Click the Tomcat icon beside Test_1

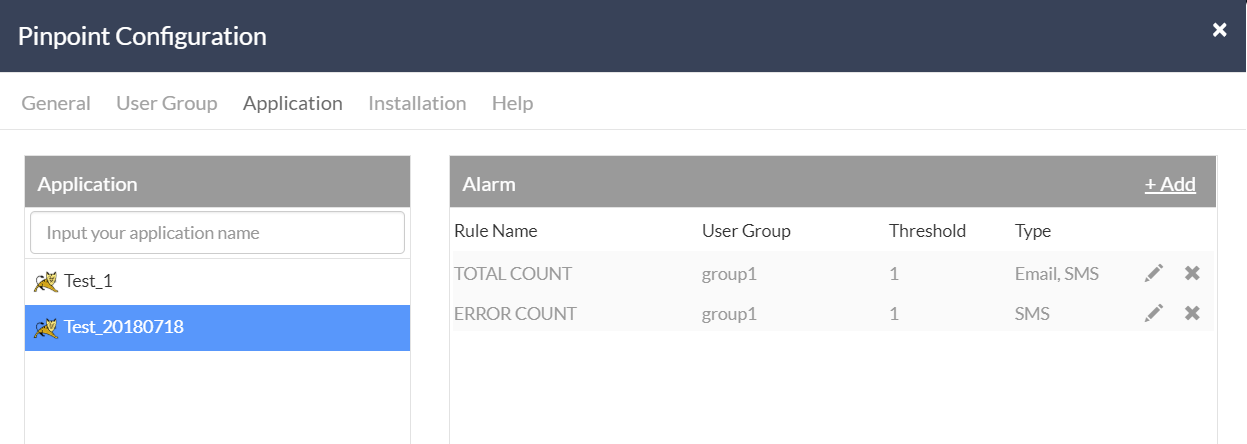(x=46, y=281)
